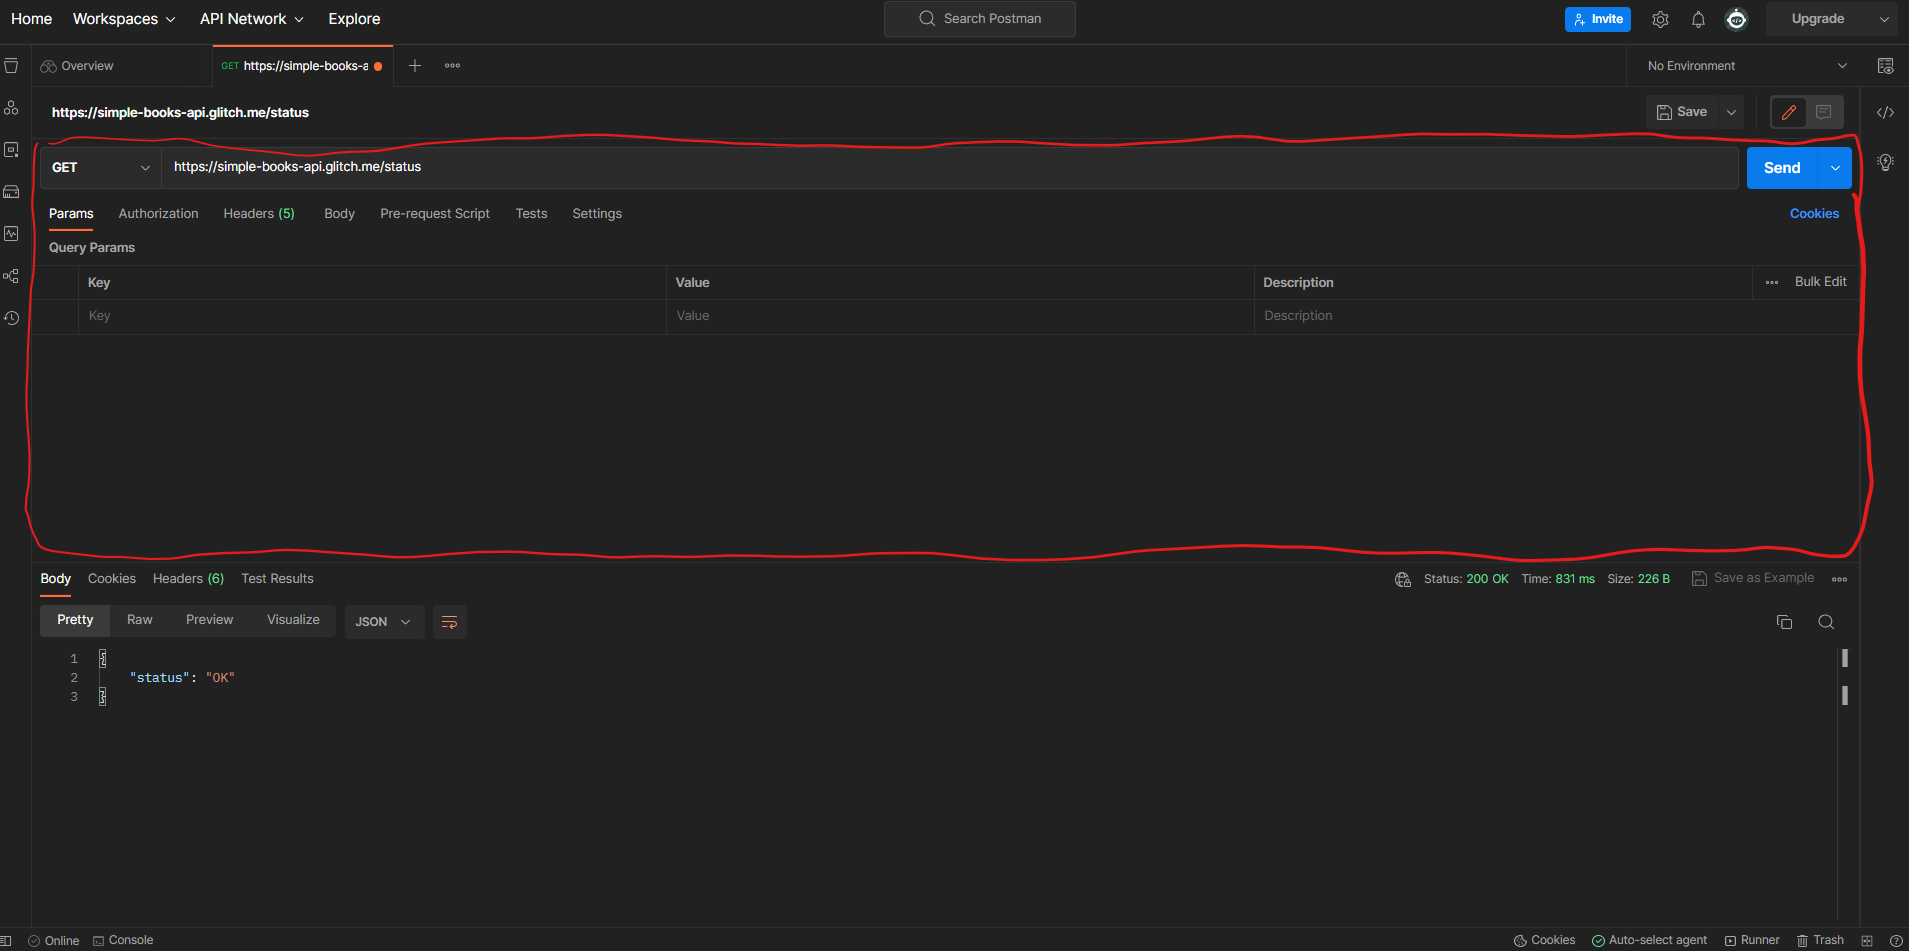Expand Send button options arrow
This screenshot has width=1909, height=951.
pyautogui.click(x=1835, y=168)
